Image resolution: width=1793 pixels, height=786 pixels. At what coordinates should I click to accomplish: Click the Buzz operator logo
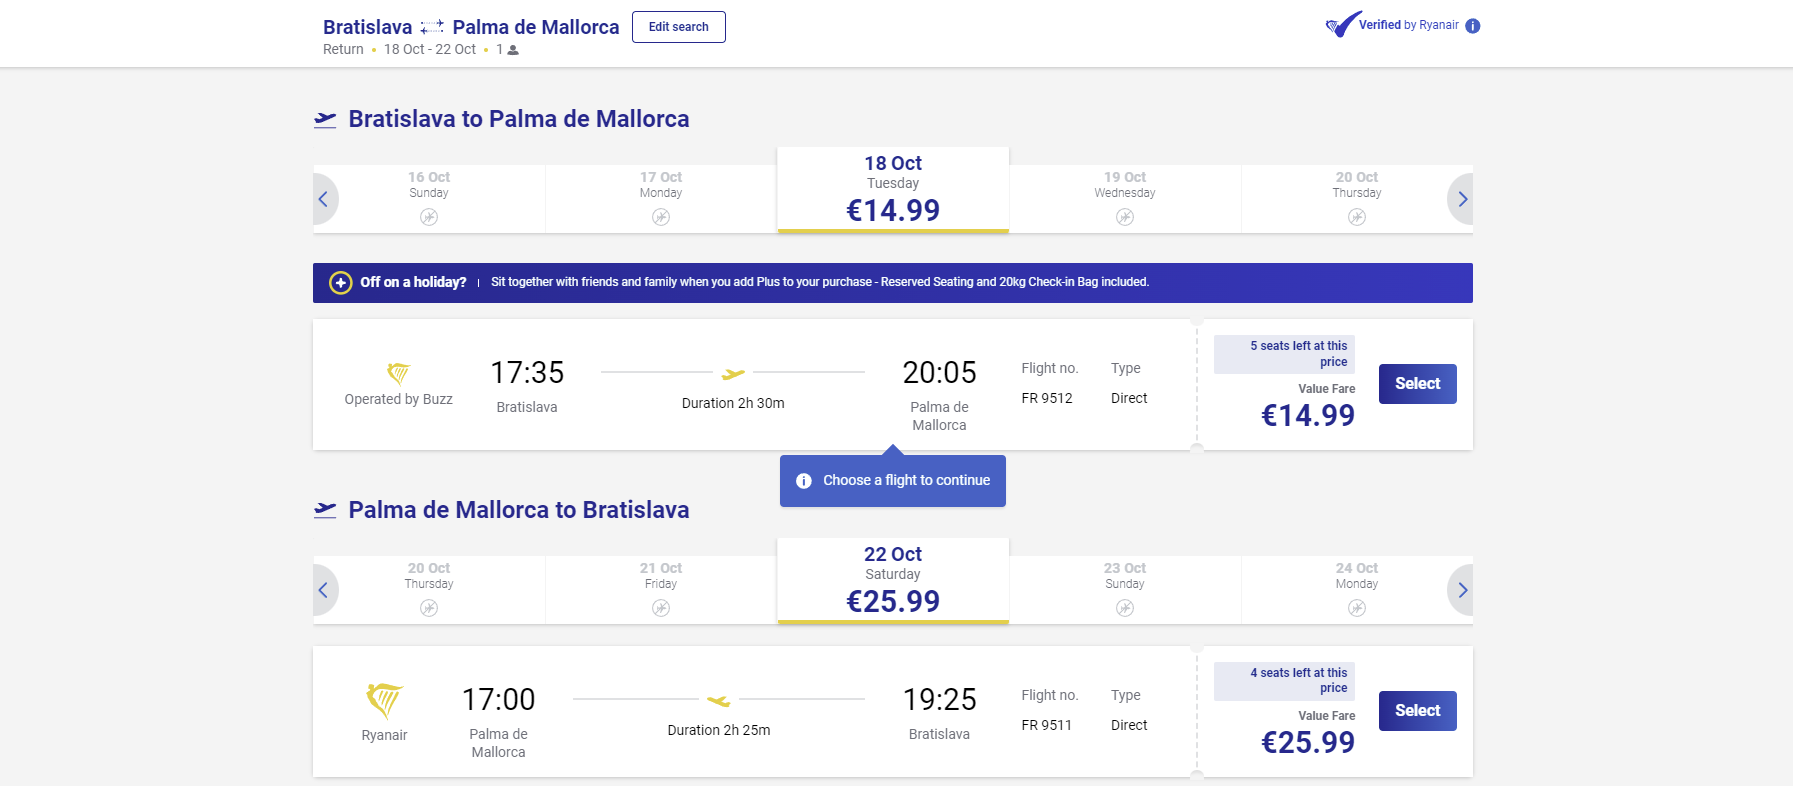pyautogui.click(x=398, y=374)
